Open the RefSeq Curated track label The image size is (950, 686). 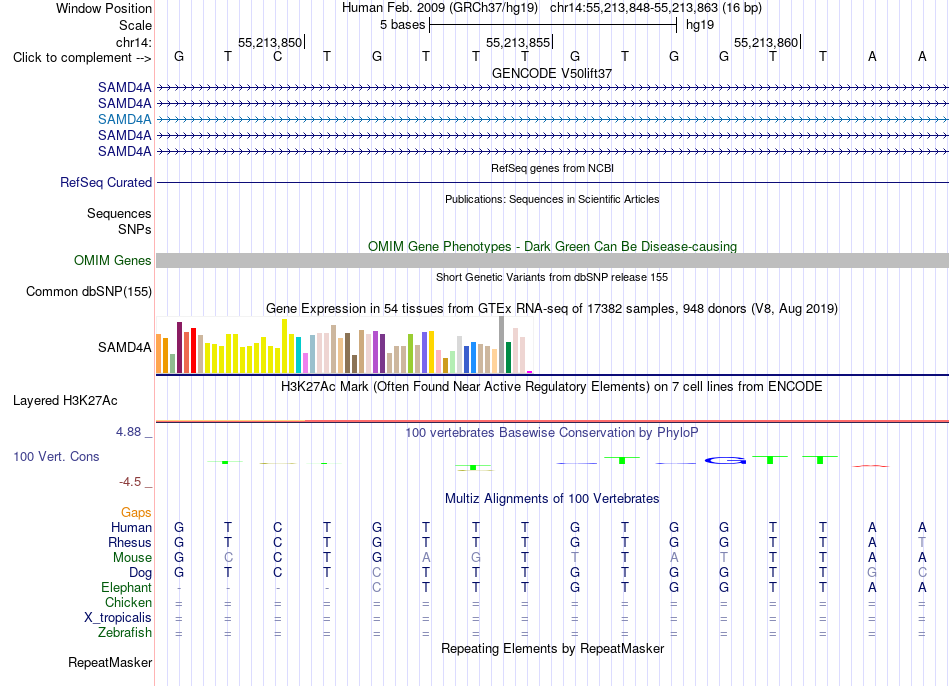(x=105, y=182)
